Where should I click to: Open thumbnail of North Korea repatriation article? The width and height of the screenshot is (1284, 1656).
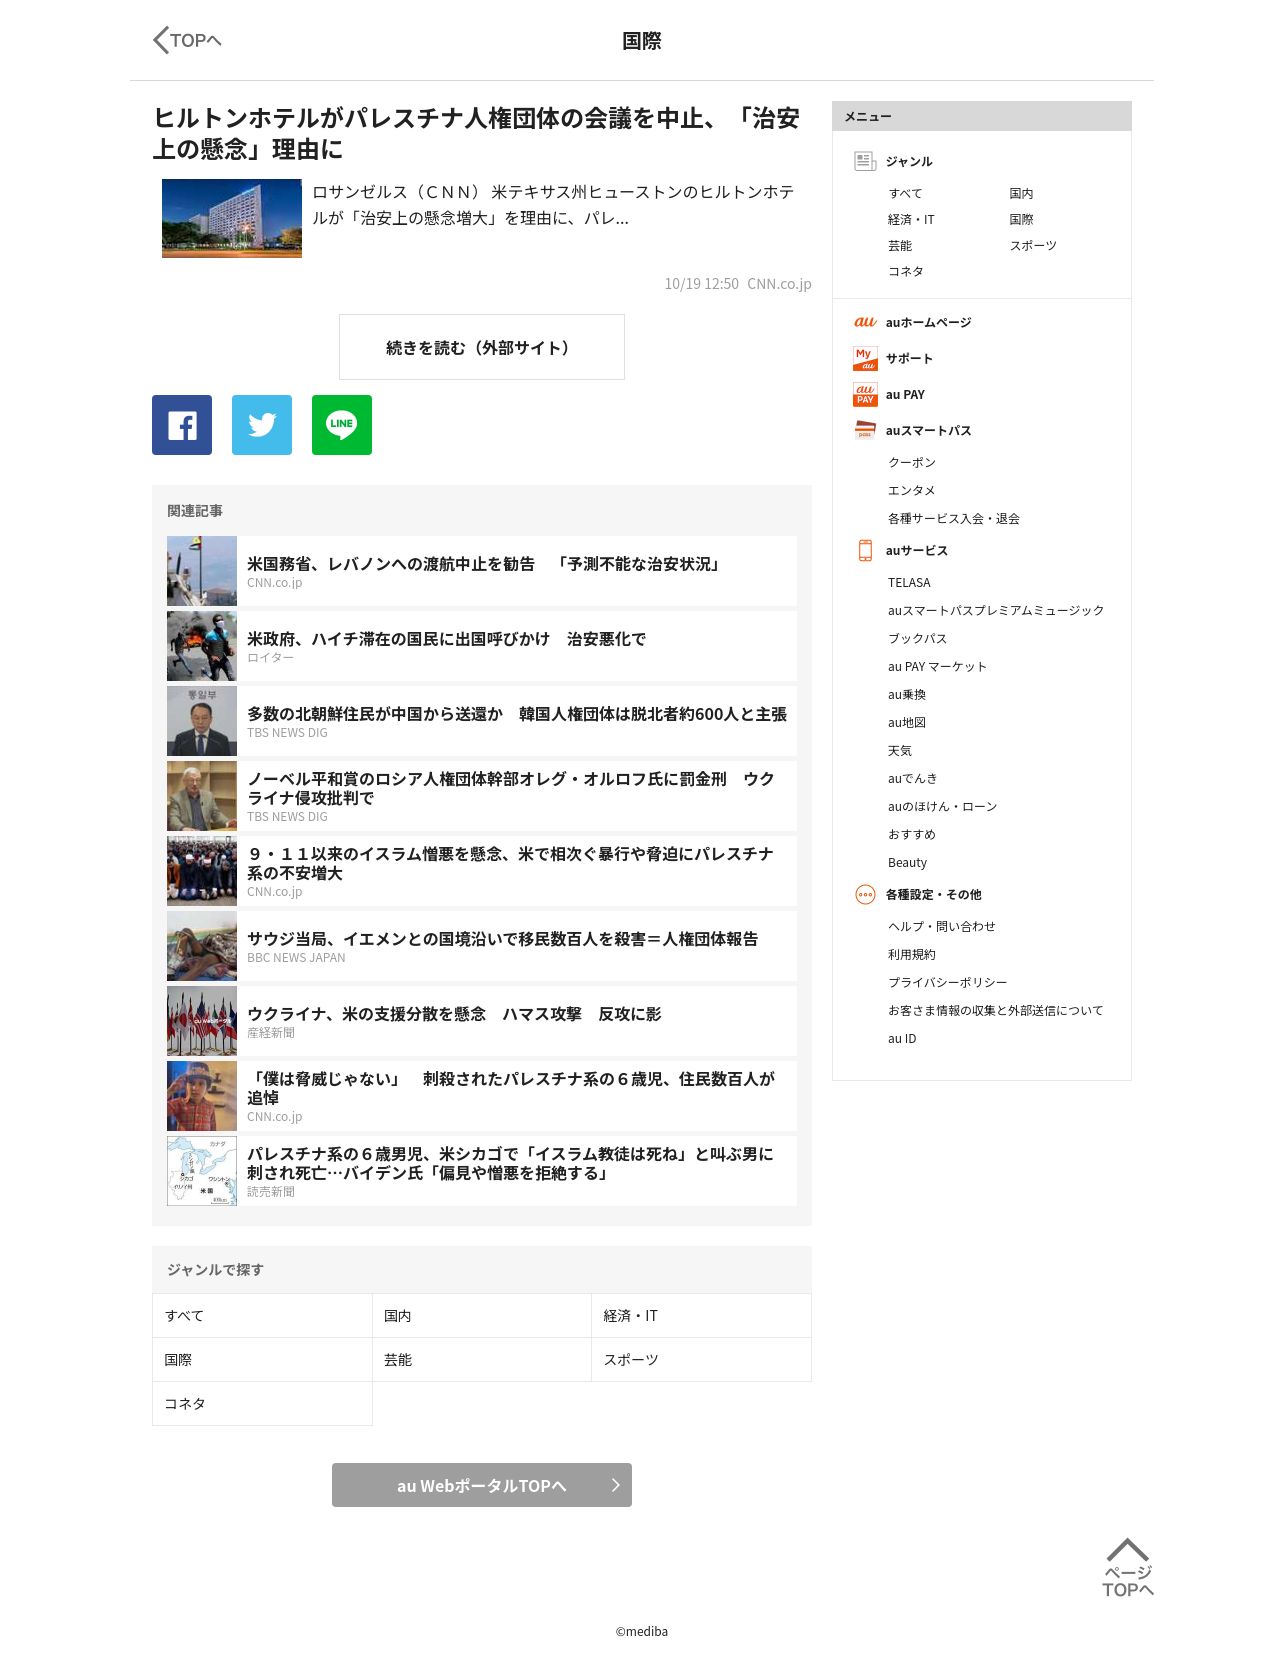tap(202, 721)
